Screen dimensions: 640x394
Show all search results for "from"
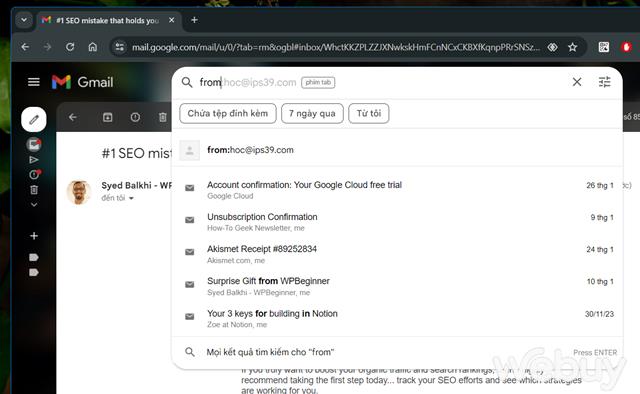(x=397, y=352)
